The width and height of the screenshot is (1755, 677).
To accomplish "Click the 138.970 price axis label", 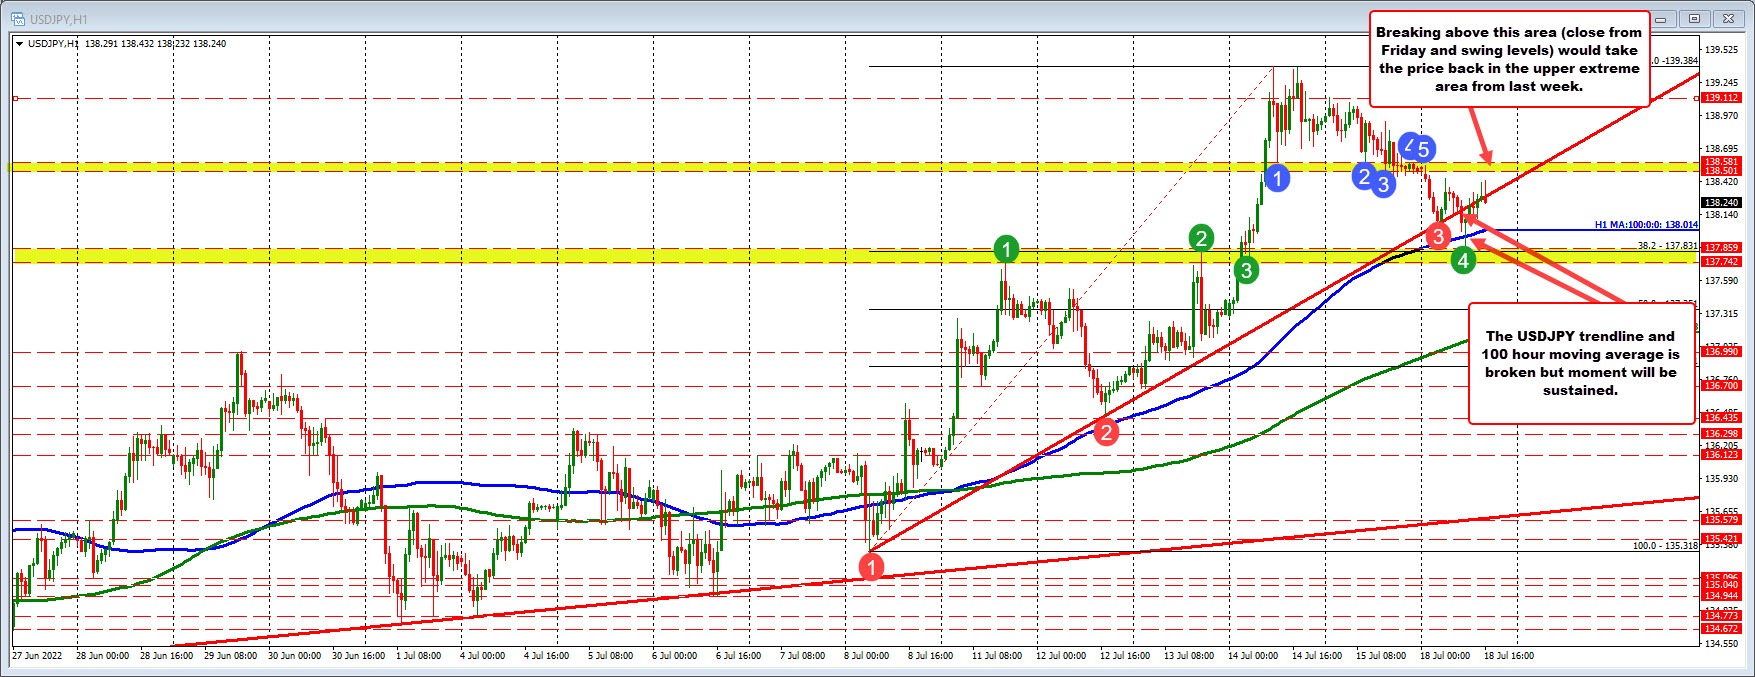I will [x=1722, y=116].
